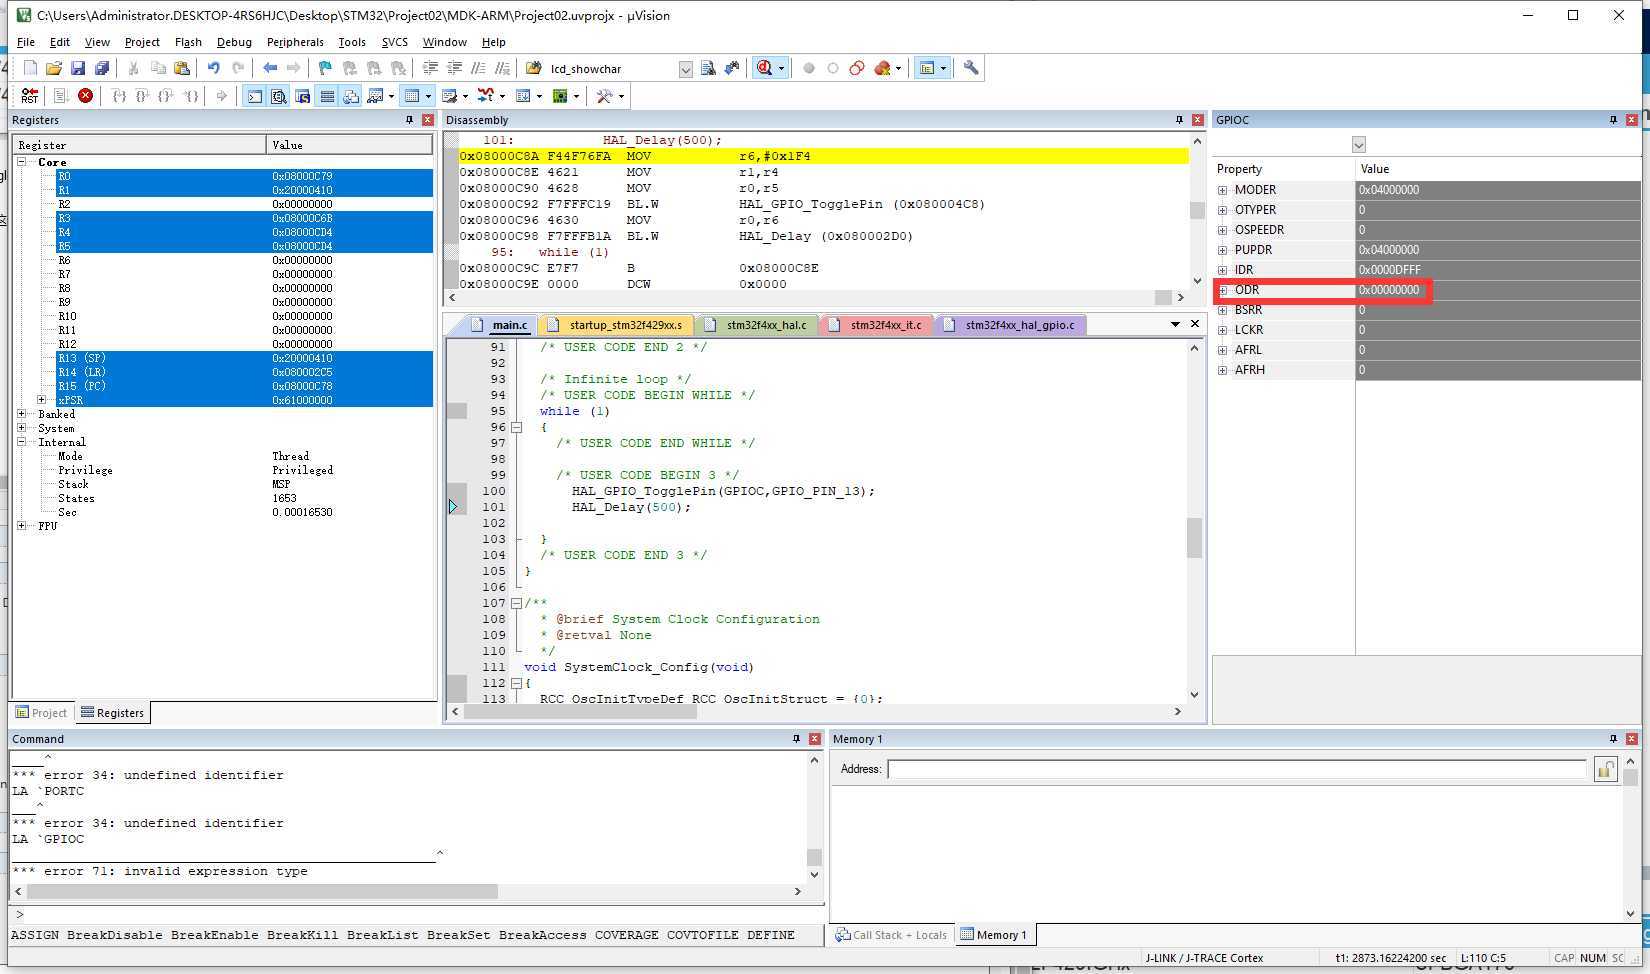Screen dimensions: 1650x974
Task: Insert or remove bookmark flag icon
Action: (325, 68)
